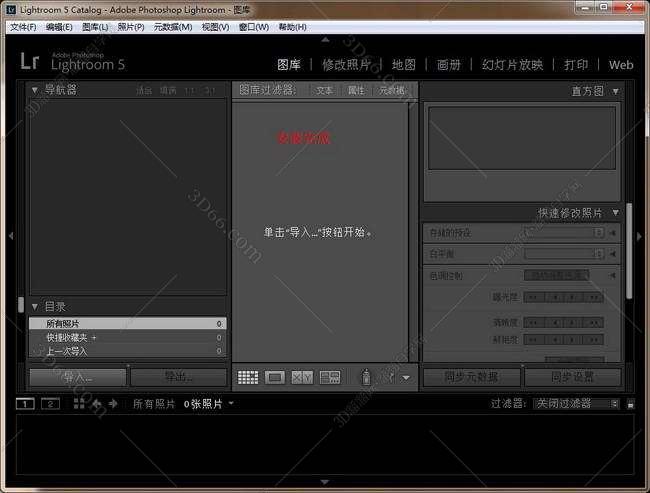Click the Lr identity plate logo

click(29, 61)
